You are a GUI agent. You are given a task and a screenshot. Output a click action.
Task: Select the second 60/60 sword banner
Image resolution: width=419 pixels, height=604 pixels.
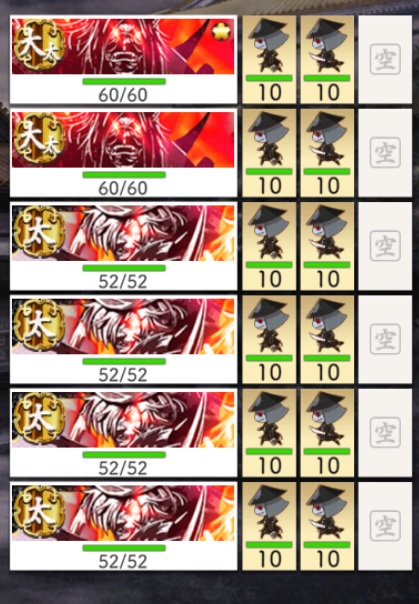(123, 153)
